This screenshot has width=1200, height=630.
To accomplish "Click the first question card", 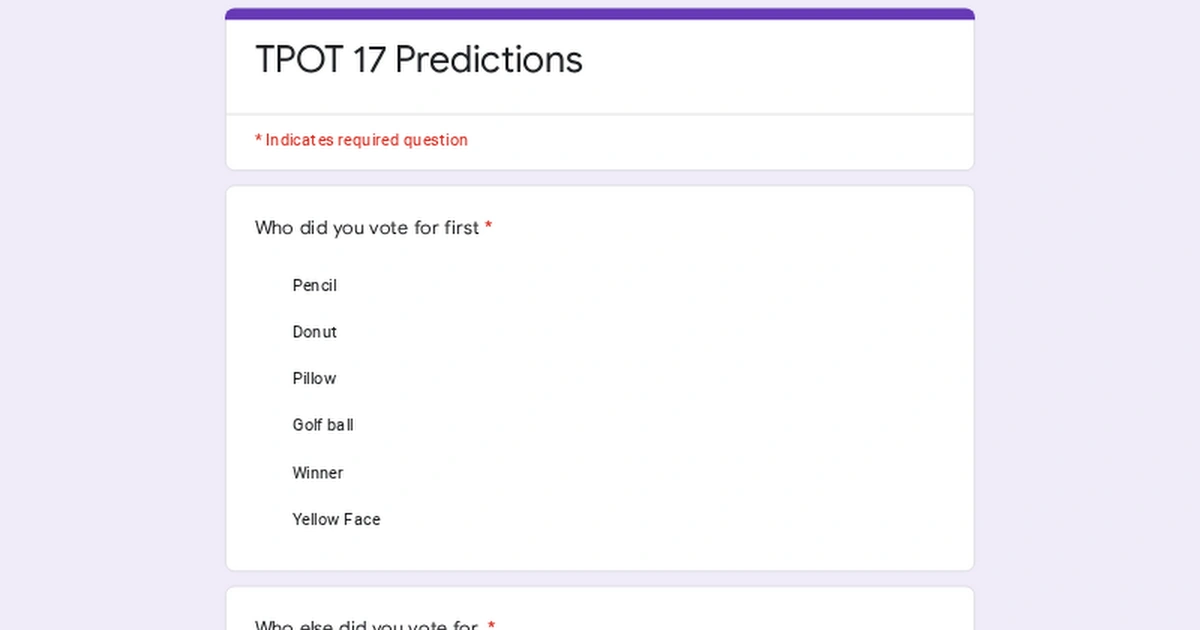I will pos(600,377).
